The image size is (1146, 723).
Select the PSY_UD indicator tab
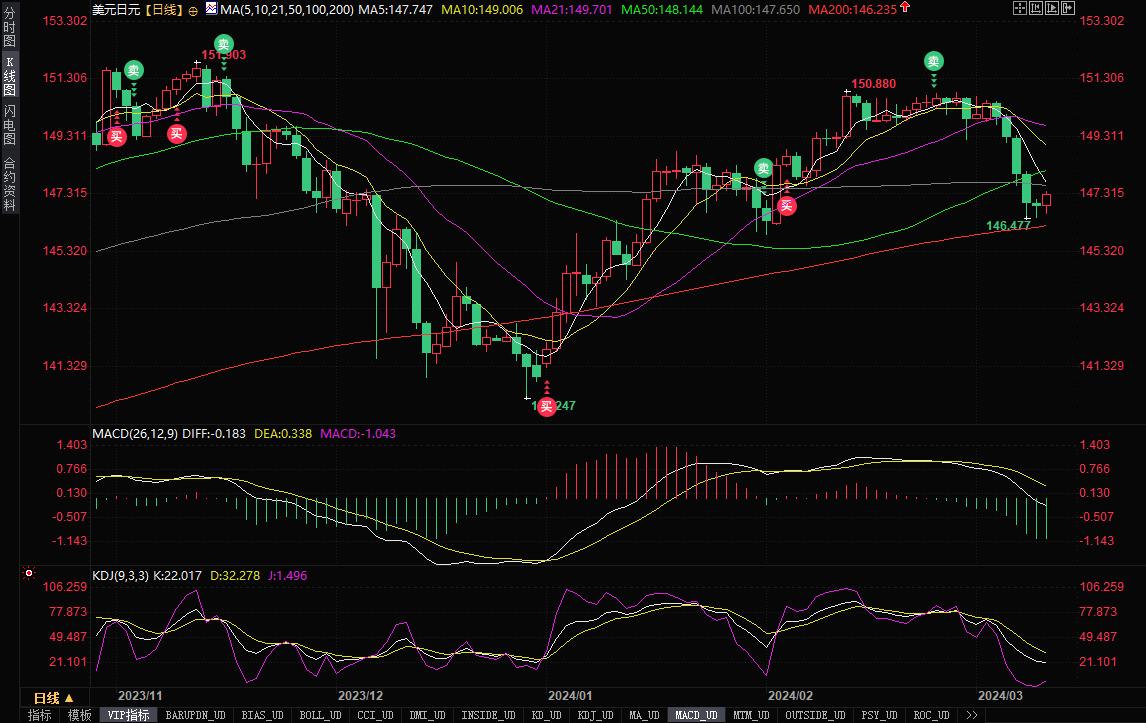tap(879, 715)
